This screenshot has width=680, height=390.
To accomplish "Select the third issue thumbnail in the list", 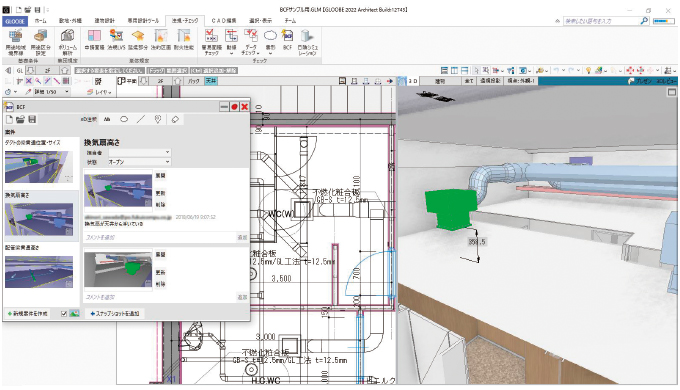I will [39, 272].
